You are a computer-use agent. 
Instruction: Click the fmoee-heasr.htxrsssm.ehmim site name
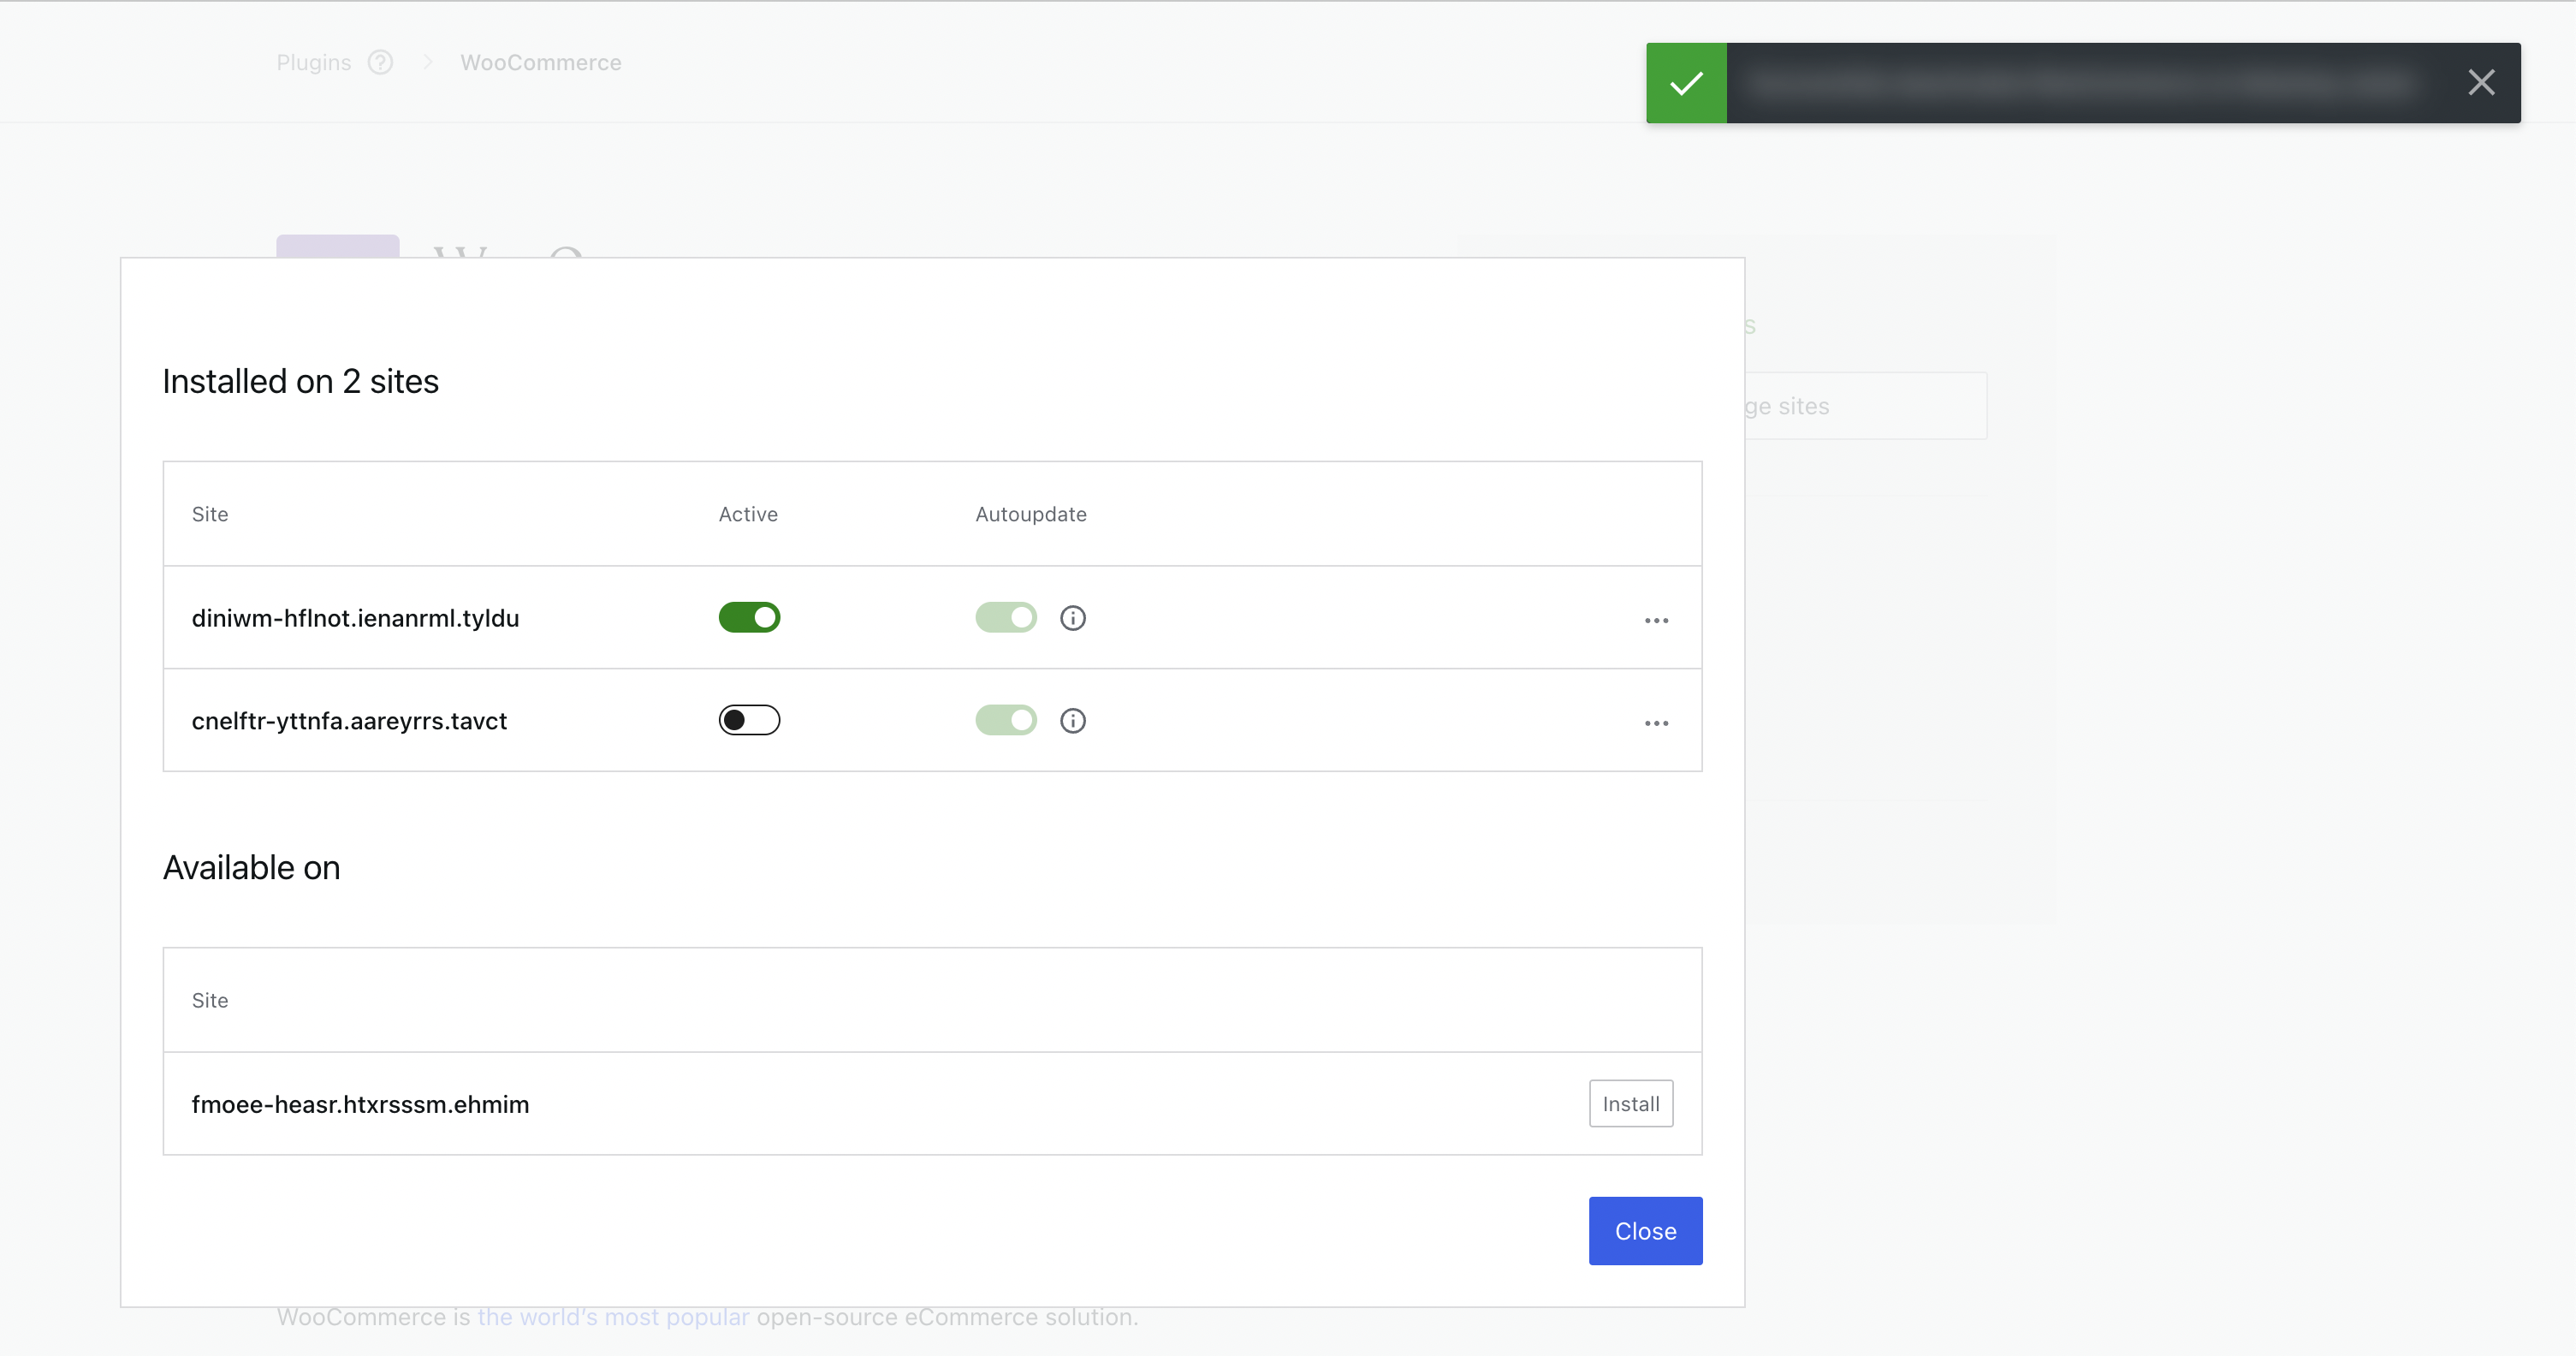coord(360,1104)
